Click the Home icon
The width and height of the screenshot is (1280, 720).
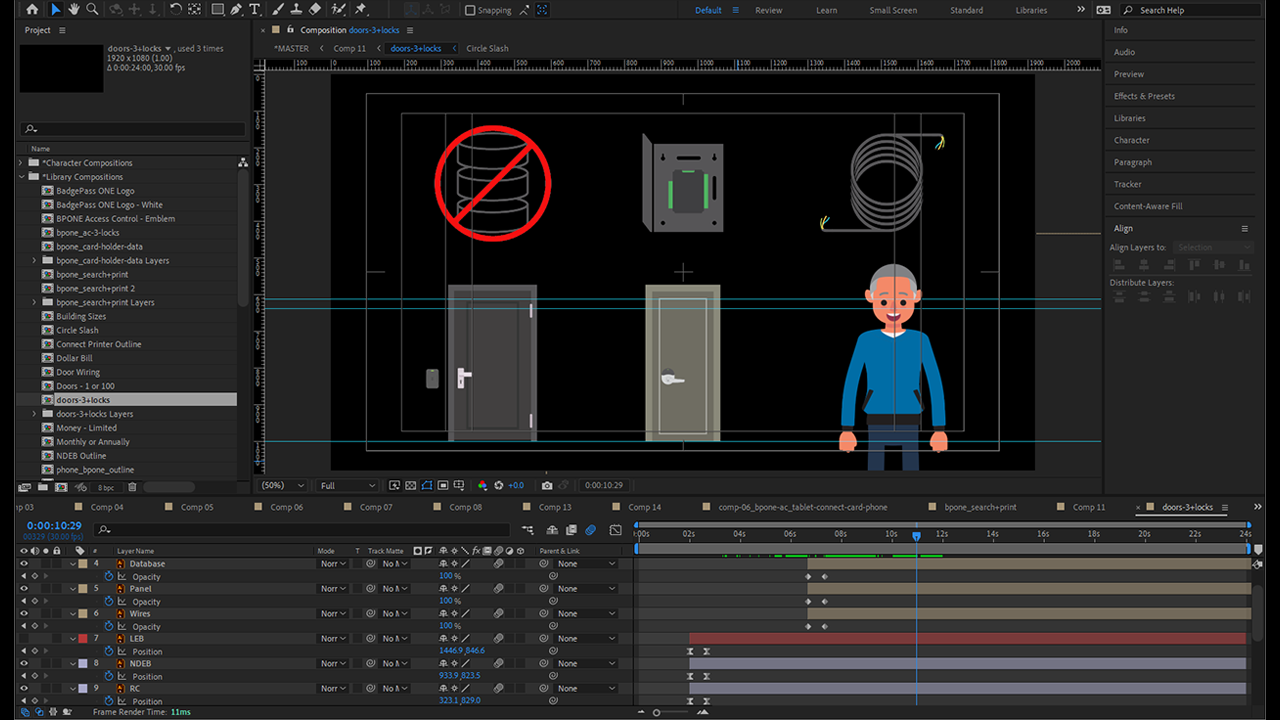pyautogui.click(x=32, y=9)
